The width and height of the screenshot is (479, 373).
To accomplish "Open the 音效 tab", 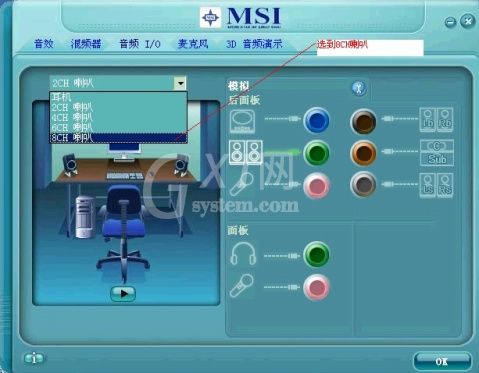I will pyautogui.click(x=44, y=44).
